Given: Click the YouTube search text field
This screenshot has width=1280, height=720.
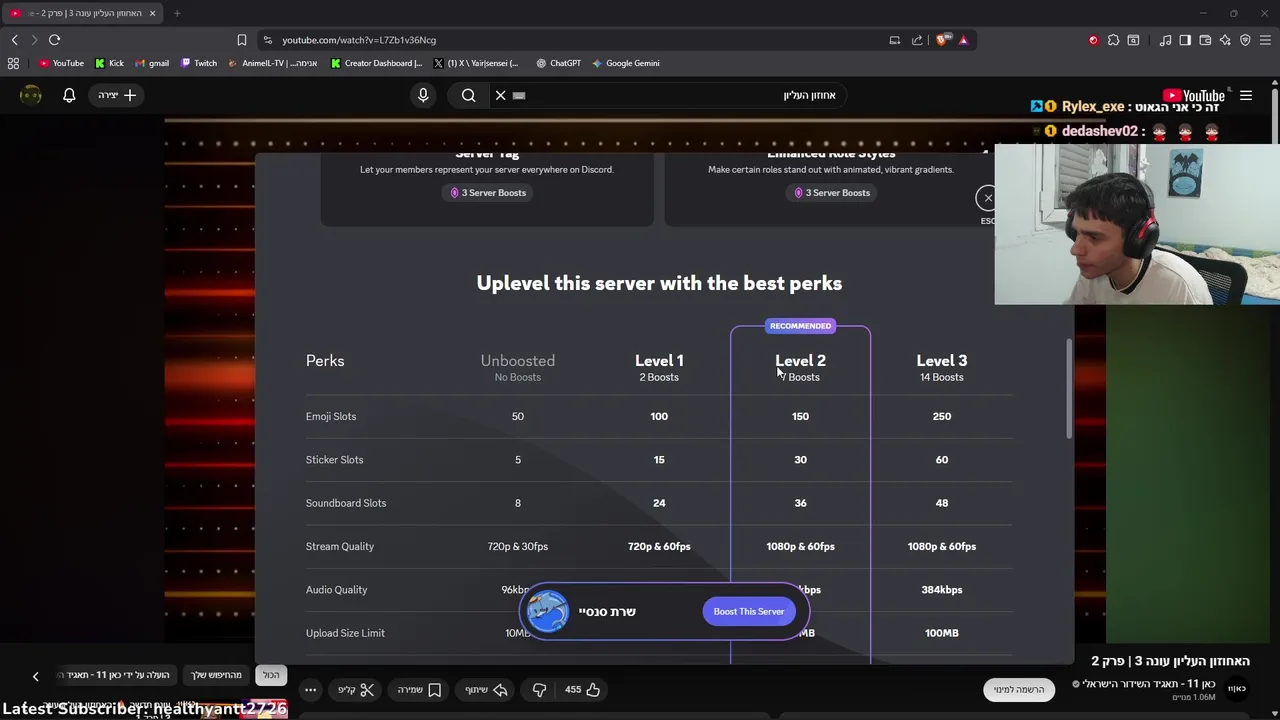Looking at the screenshot, I should (x=680, y=95).
